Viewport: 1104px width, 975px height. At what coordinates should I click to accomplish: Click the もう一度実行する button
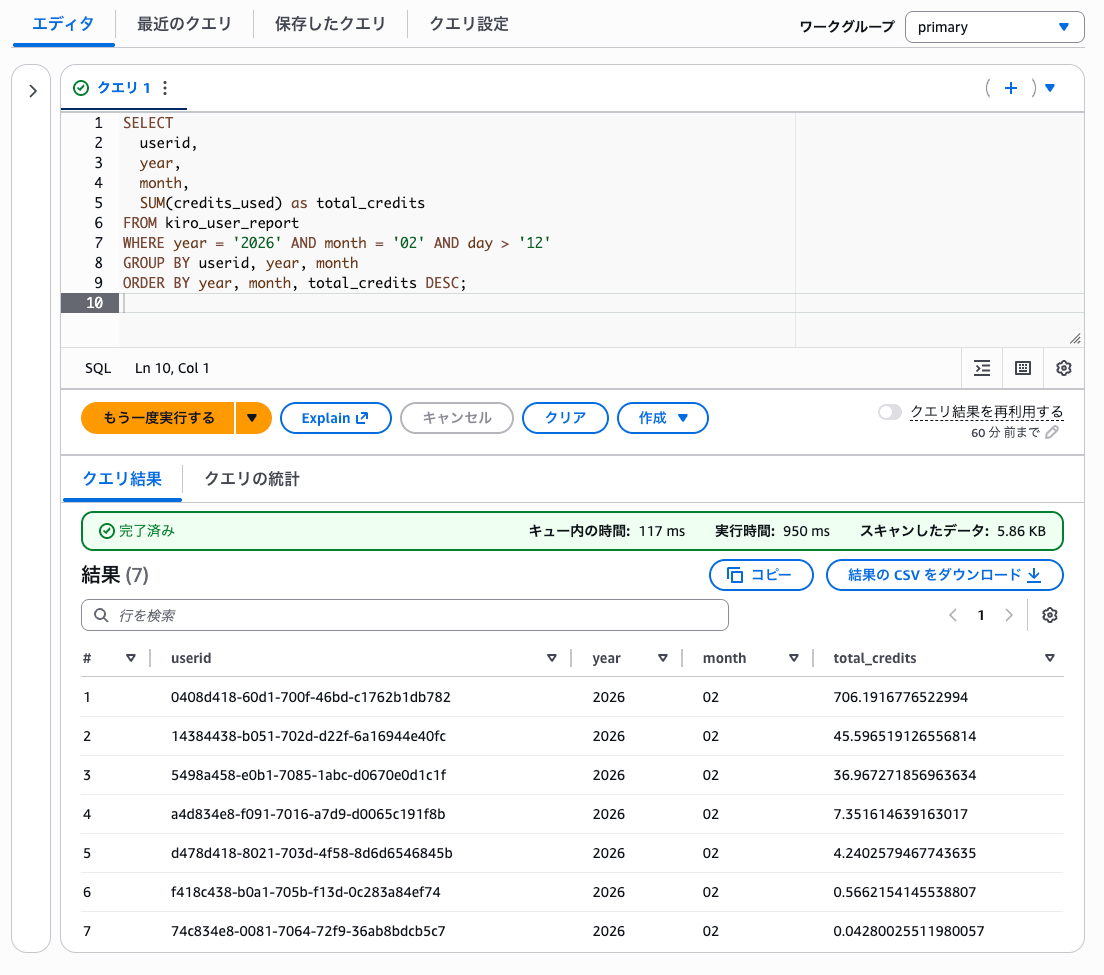click(x=158, y=418)
